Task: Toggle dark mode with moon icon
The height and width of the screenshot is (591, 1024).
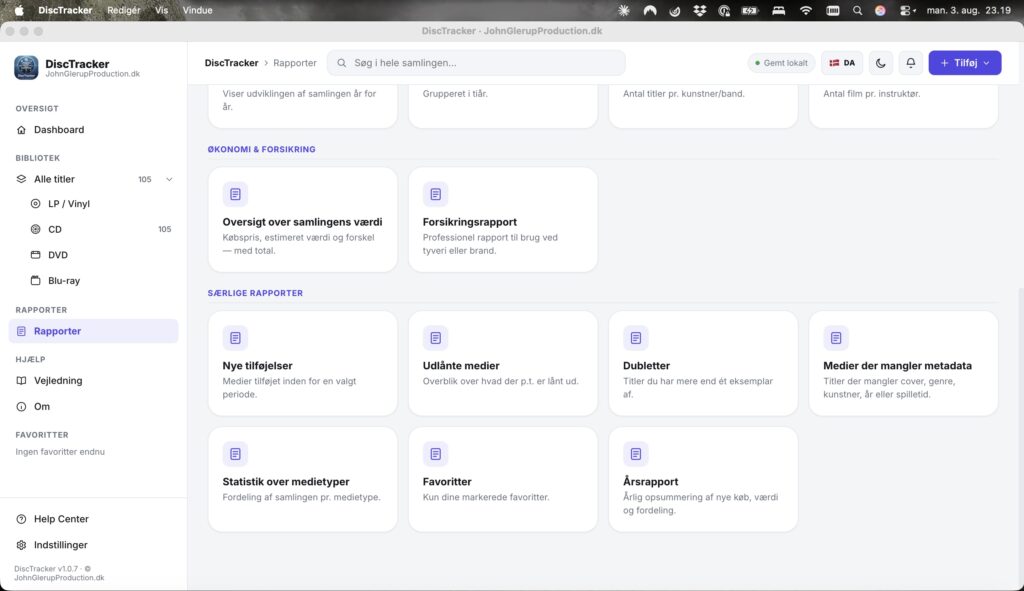Action: (880, 63)
